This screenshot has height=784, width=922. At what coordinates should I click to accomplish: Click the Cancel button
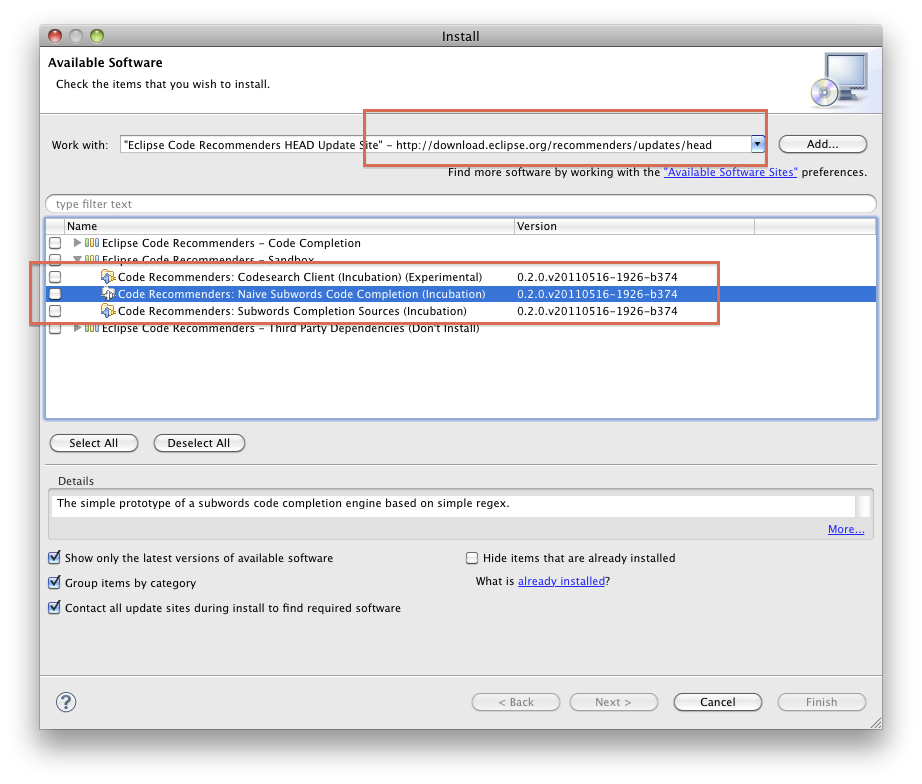pos(717,702)
